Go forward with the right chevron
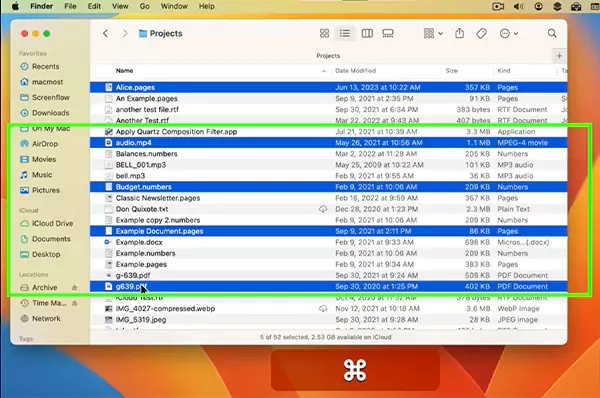The height and width of the screenshot is (398, 600). (125, 33)
